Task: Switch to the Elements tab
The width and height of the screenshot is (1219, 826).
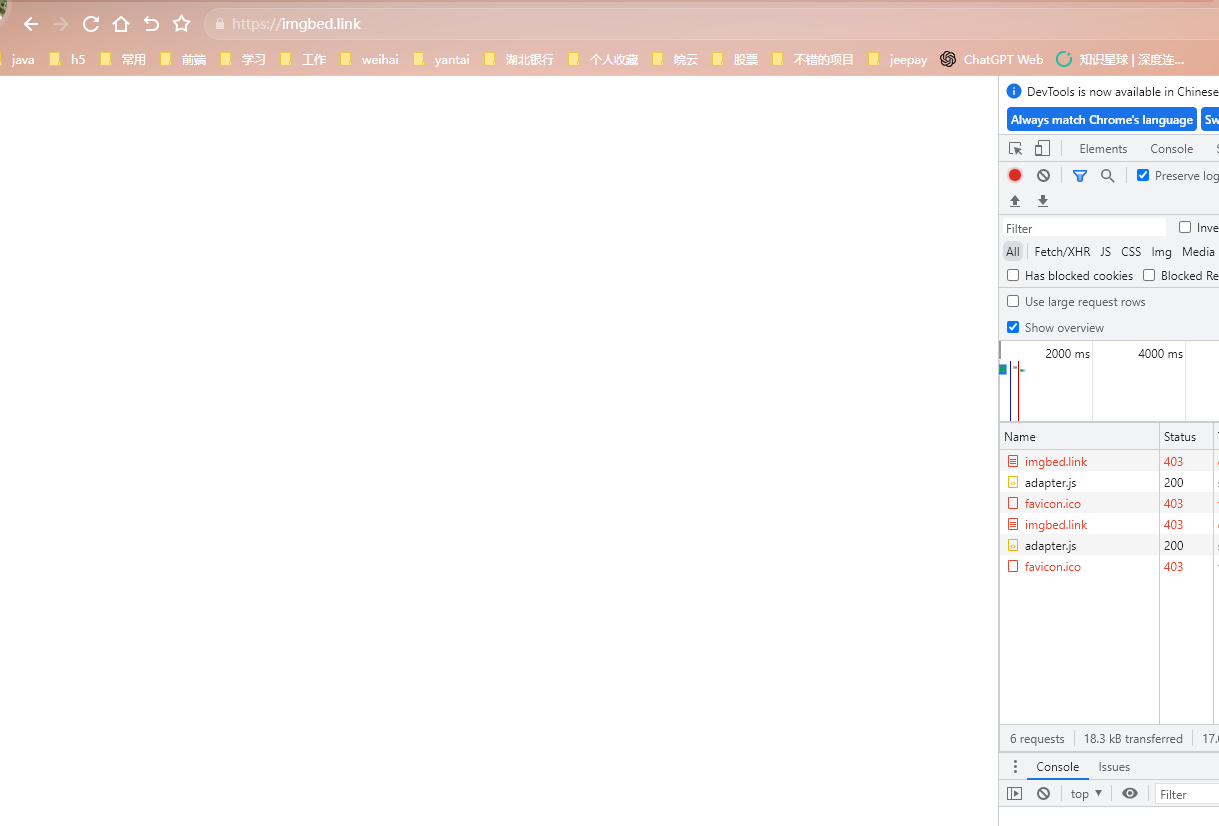Action: point(1103,149)
